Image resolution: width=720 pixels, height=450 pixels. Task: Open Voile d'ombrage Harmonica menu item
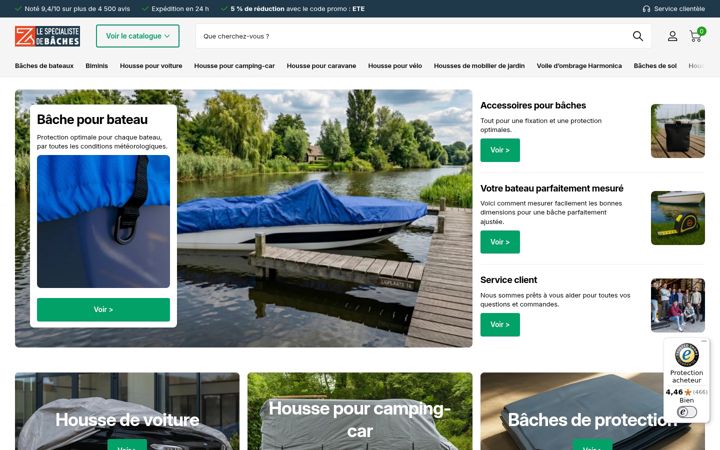pos(579,66)
